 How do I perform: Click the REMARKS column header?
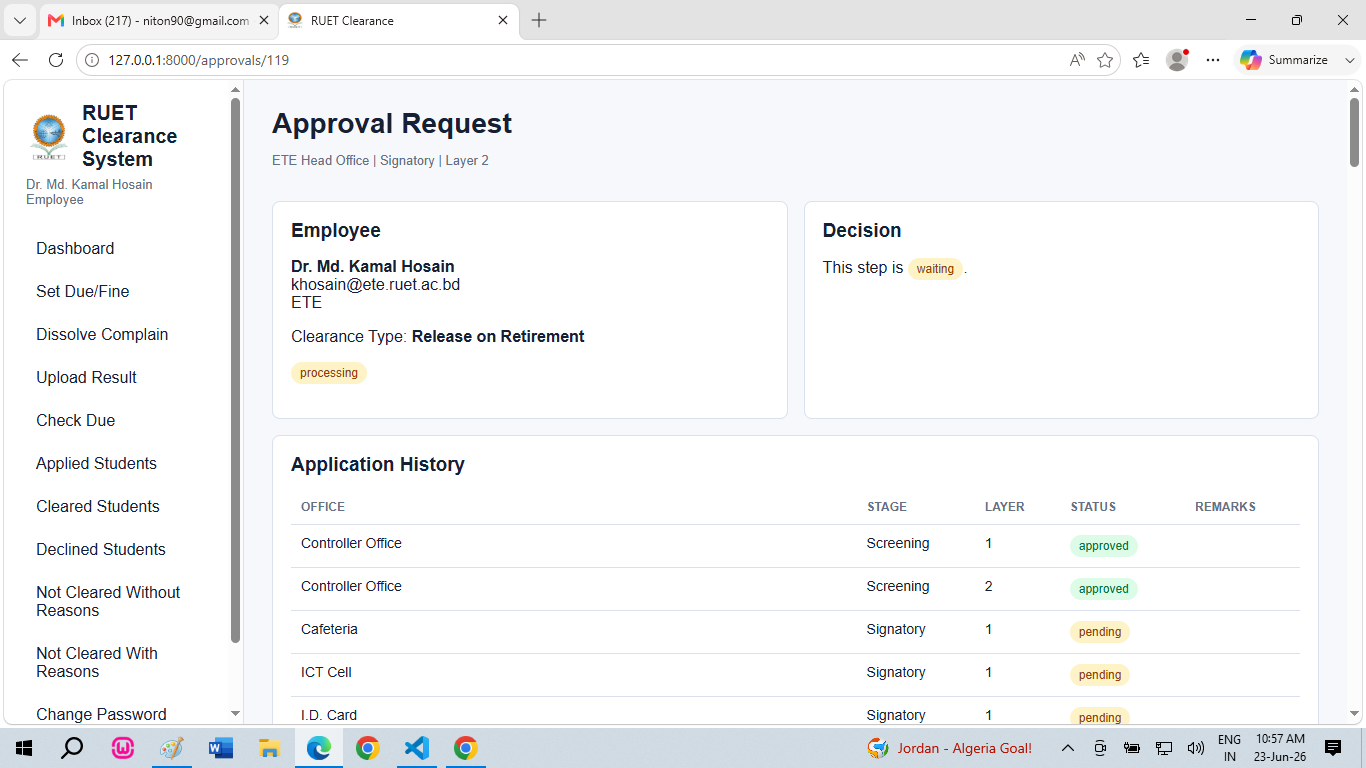click(1225, 507)
